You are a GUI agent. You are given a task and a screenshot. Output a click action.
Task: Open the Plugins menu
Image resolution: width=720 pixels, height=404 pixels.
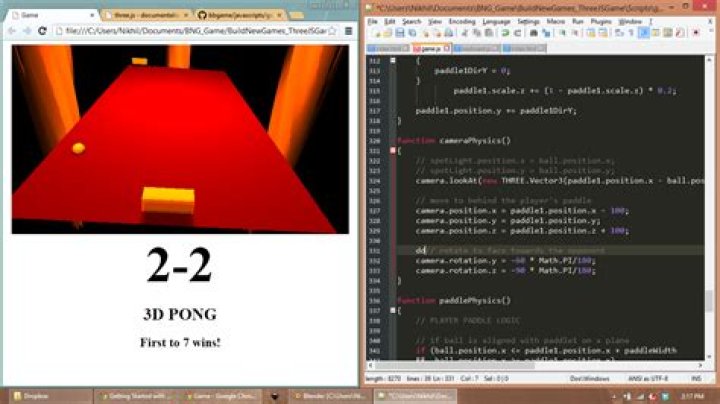click(x=601, y=22)
